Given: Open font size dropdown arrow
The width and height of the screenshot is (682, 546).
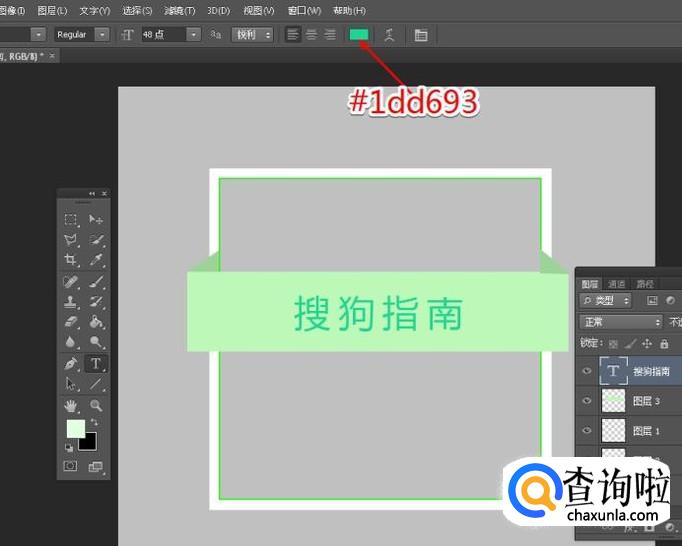Looking at the screenshot, I should click(194, 34).
